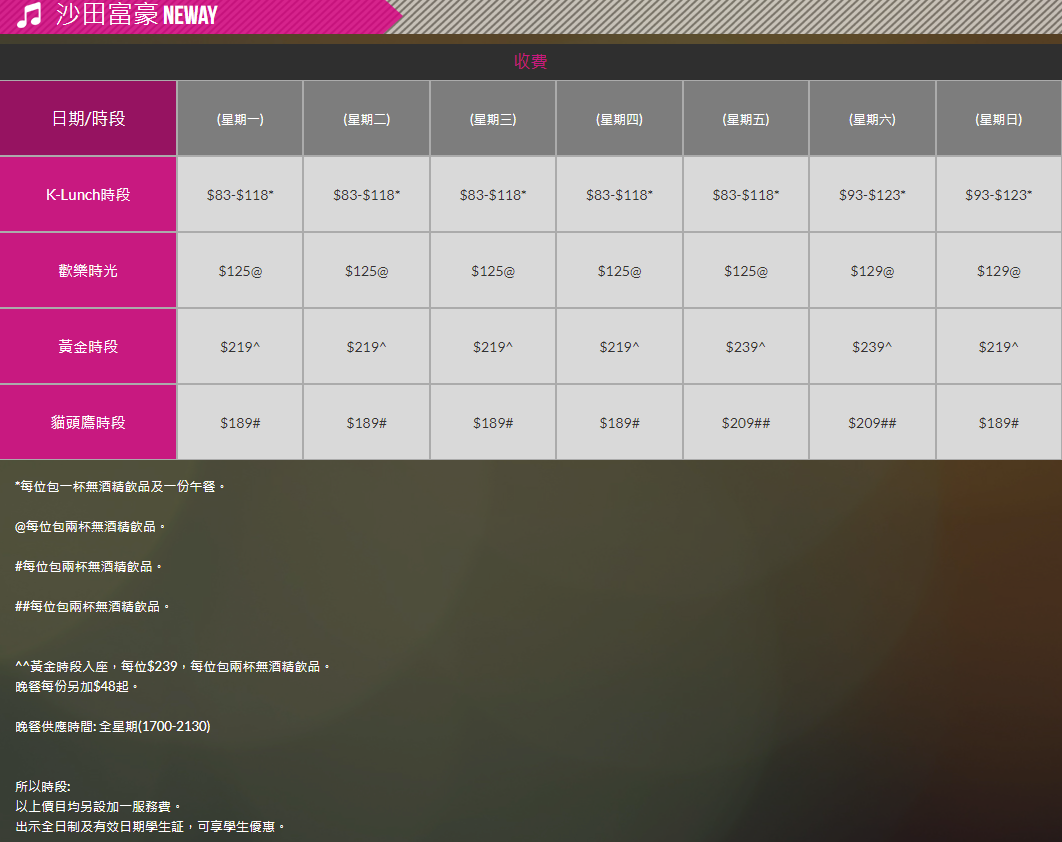Click the (星期日) column header
1062x842 pixels.
(x=998, y=119)
